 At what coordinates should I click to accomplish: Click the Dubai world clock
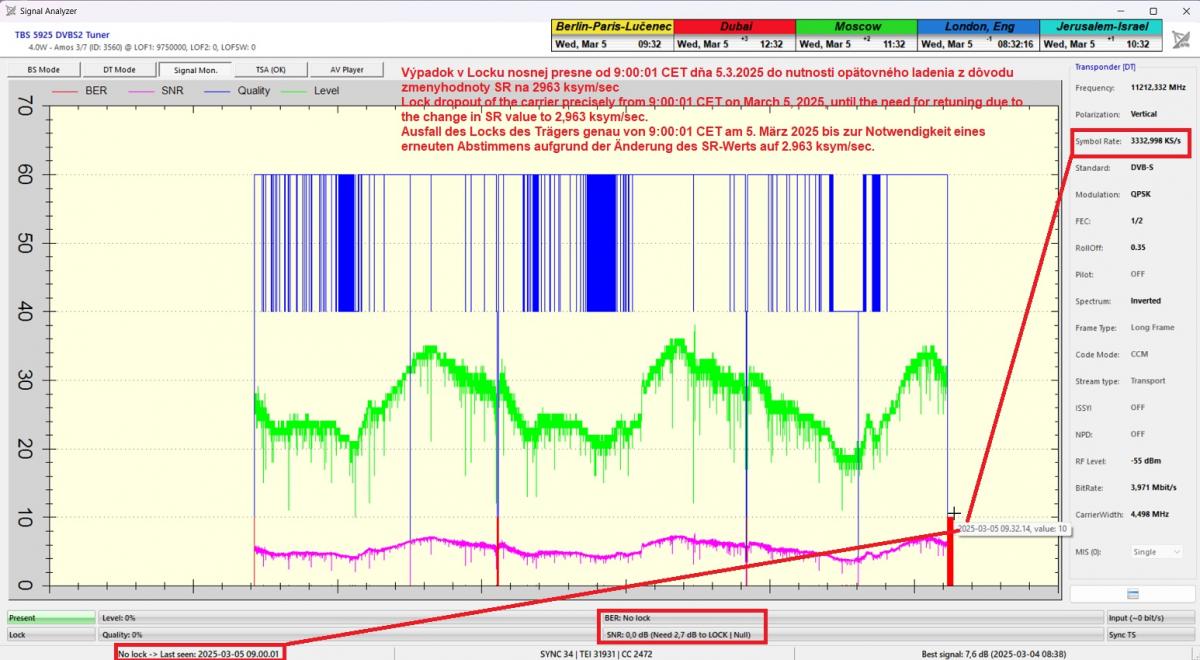tap(734, 35)
